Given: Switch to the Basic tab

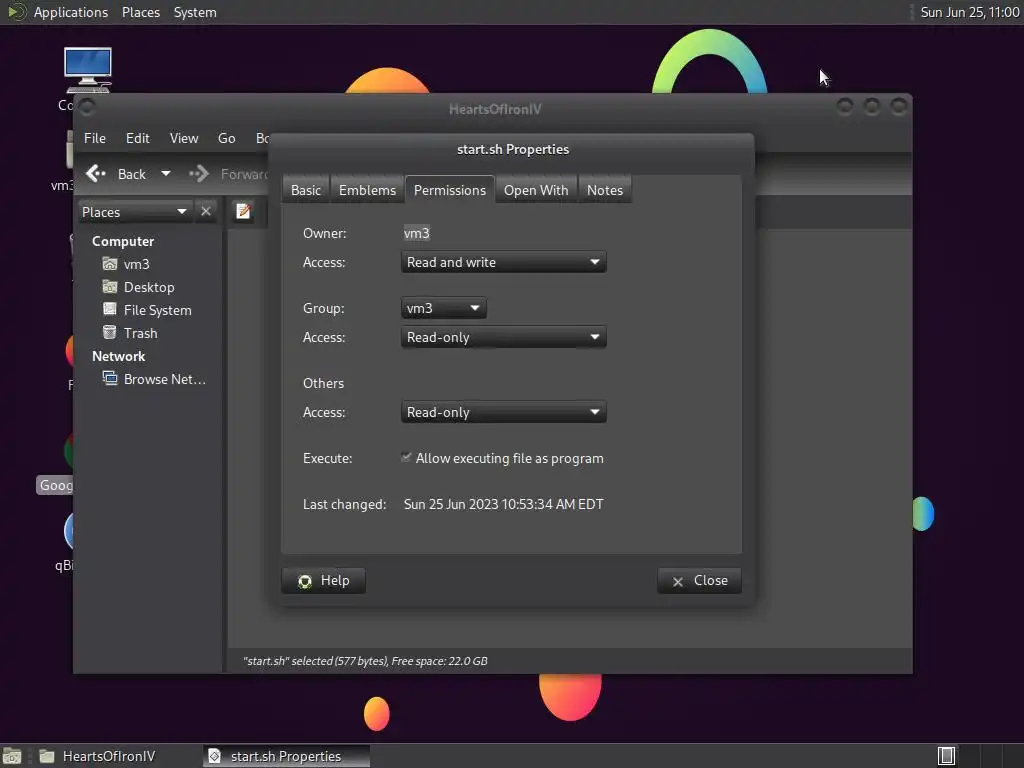Looking at the screenshot, I should 306,190.
